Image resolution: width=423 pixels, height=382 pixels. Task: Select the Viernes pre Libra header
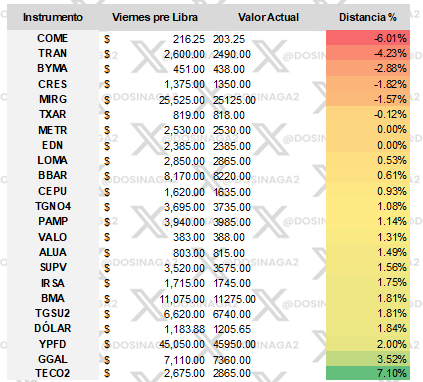click(x=155, y=17)
